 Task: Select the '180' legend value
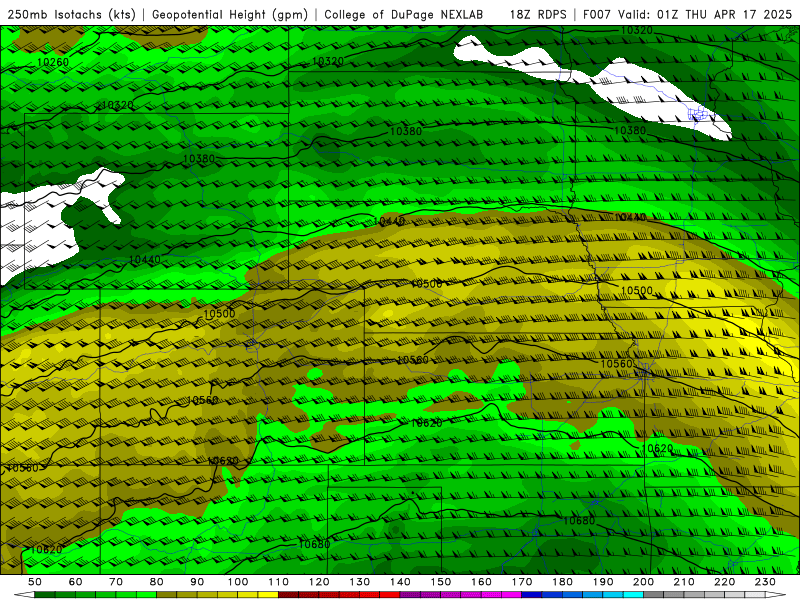(562, 582)
